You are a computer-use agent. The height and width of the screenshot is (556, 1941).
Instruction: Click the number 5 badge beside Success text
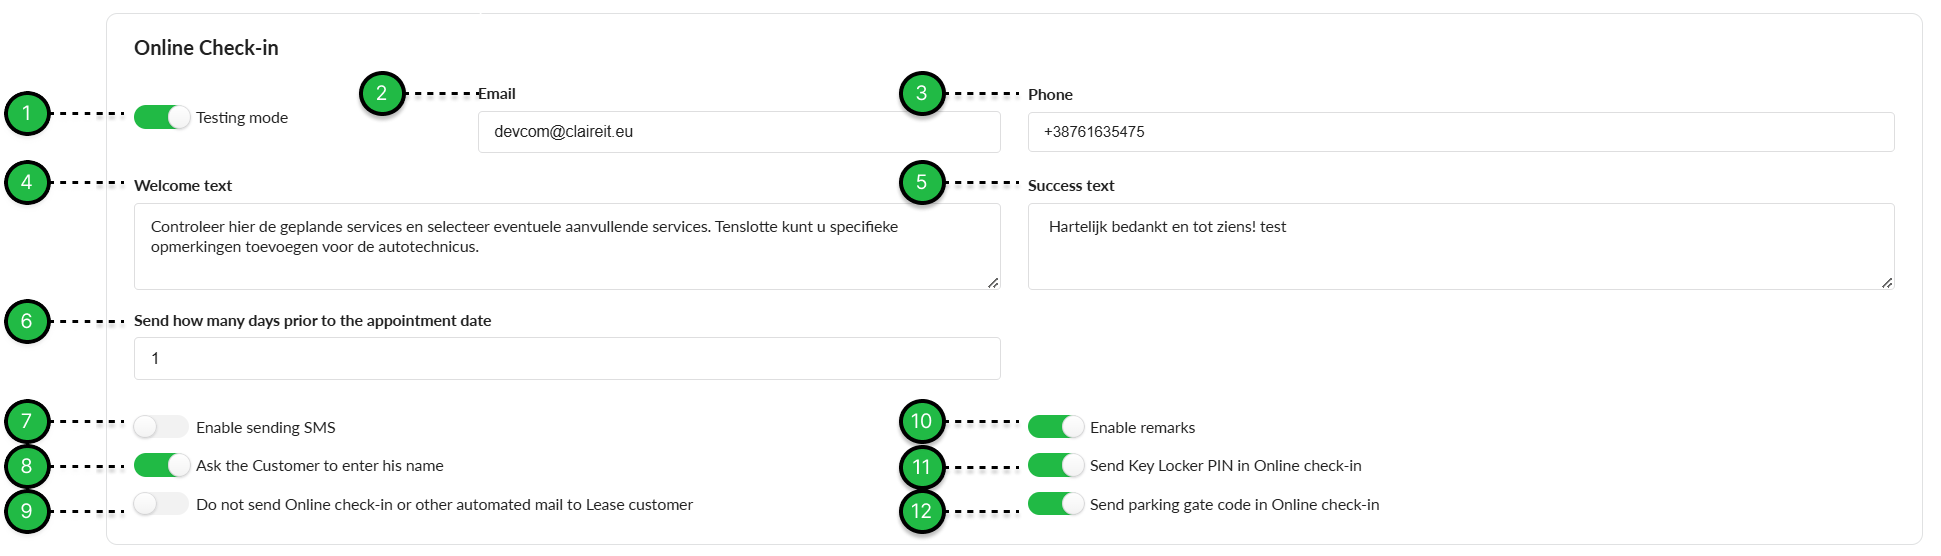[921, 183]
